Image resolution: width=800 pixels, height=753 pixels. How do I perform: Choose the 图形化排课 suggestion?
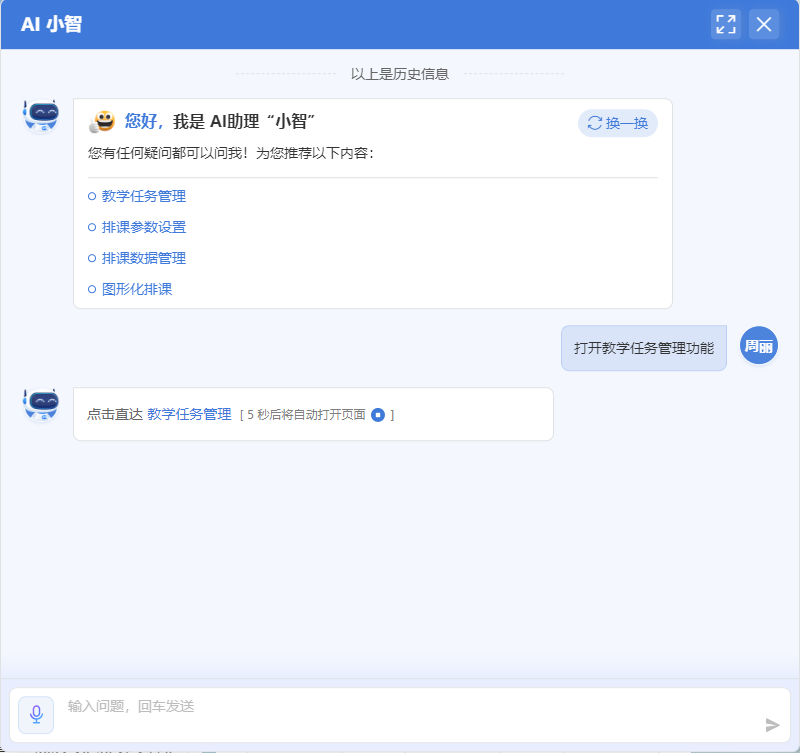point(136,289)
